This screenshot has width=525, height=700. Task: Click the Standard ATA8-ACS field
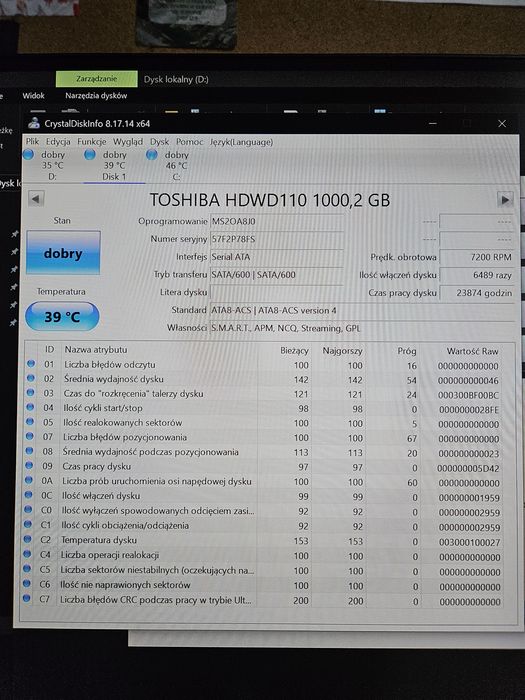[x=362, y=310]
